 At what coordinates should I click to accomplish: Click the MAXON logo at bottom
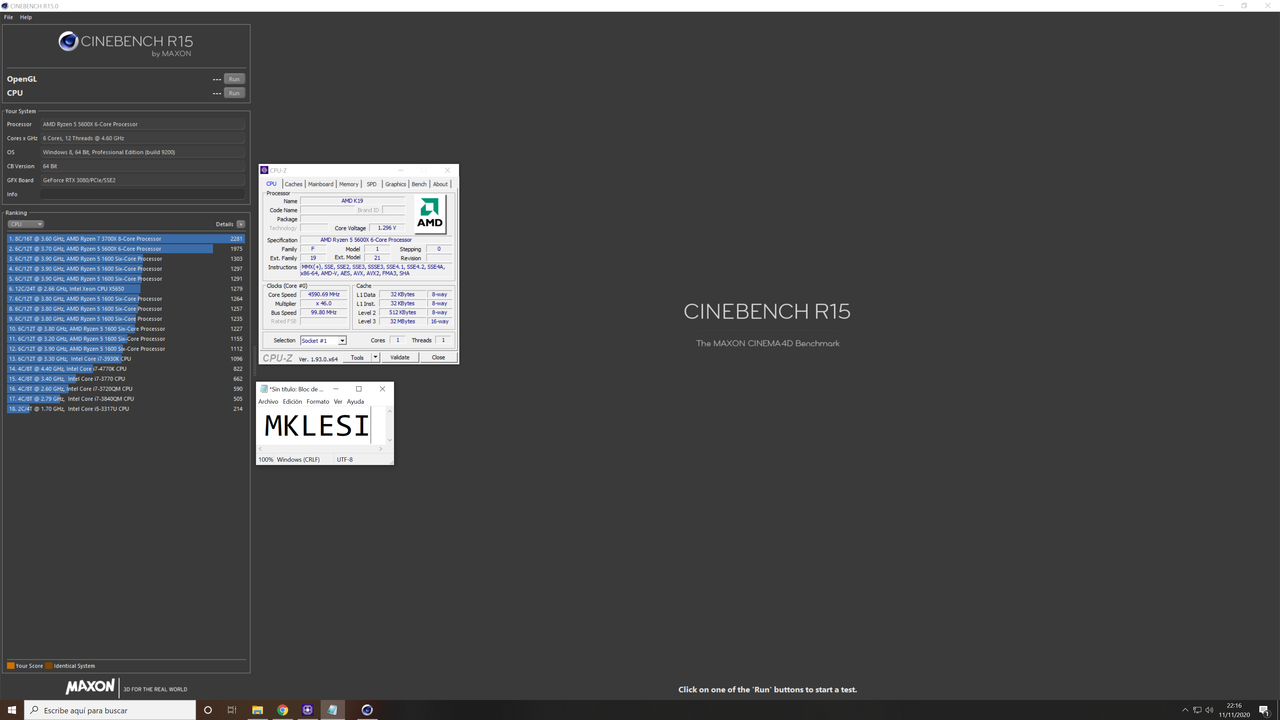(x=91, y=688)
